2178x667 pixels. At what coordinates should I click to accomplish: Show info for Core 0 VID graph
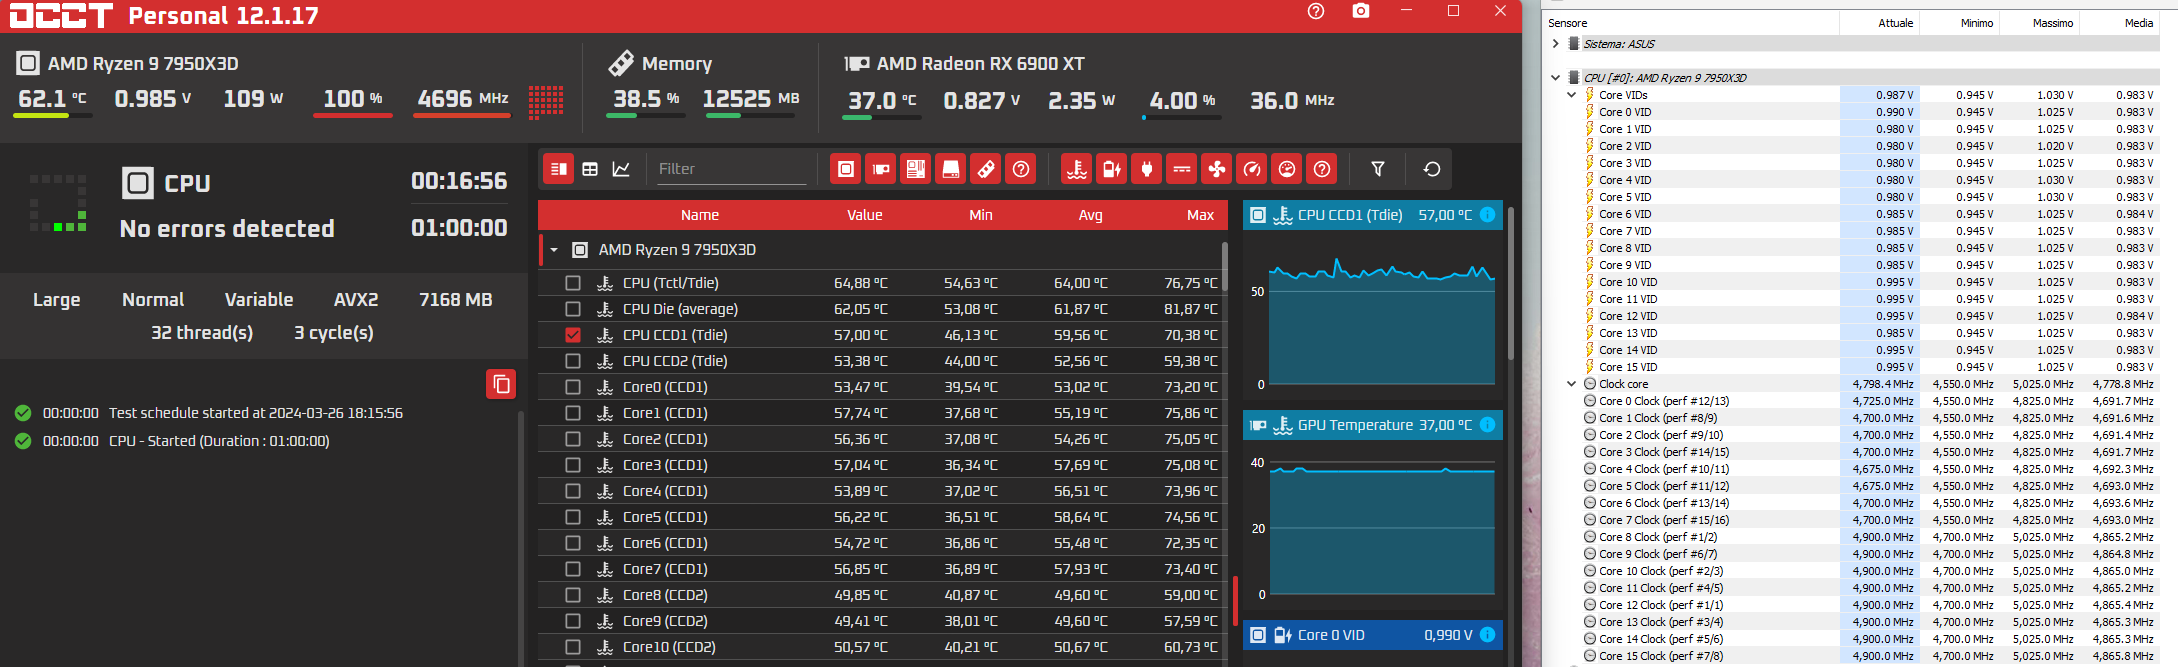click(x=1487, y=635)
